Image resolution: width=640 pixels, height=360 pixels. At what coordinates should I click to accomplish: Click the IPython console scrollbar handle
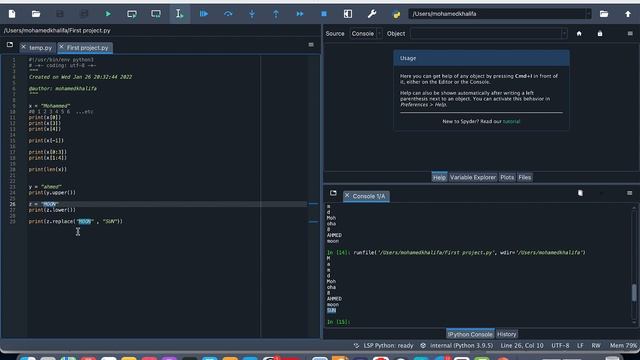[x=634, y=293]
